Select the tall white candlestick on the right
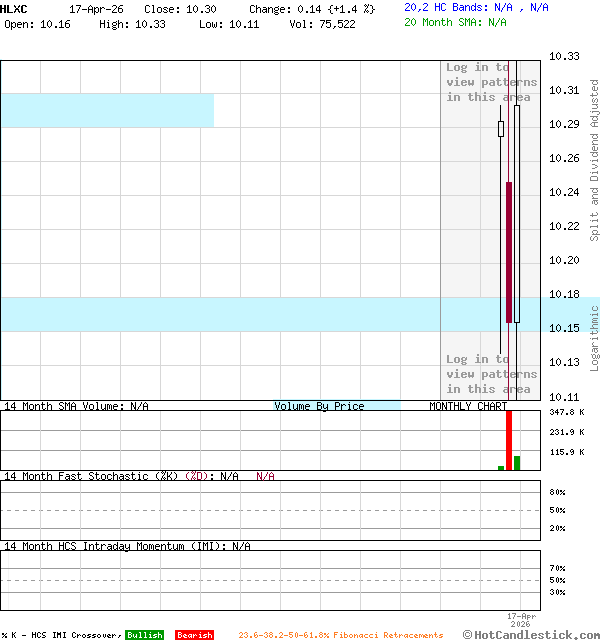 tap(517, 213)
